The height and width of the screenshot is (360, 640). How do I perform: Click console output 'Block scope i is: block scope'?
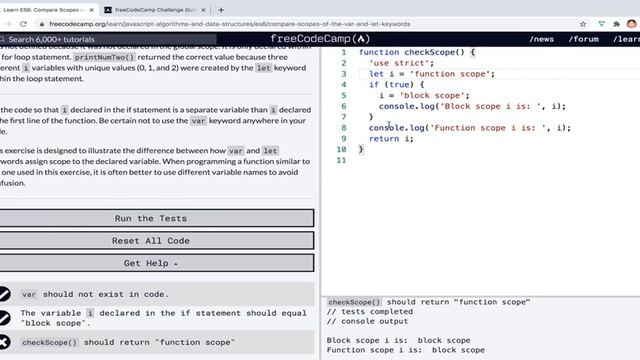tap(398, 340)
